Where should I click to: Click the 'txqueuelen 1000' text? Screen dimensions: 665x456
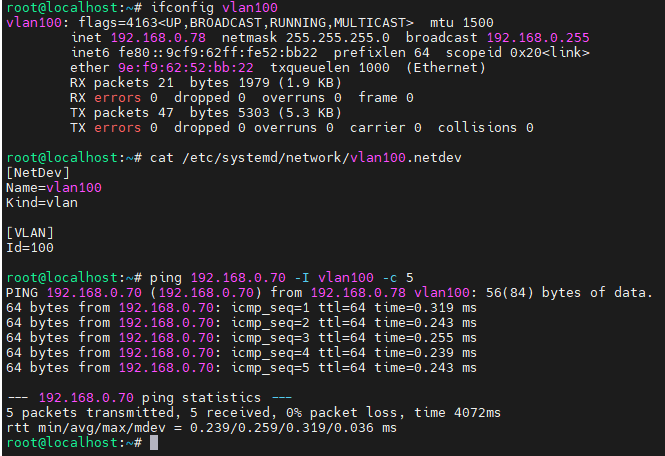tap(330, 68)
